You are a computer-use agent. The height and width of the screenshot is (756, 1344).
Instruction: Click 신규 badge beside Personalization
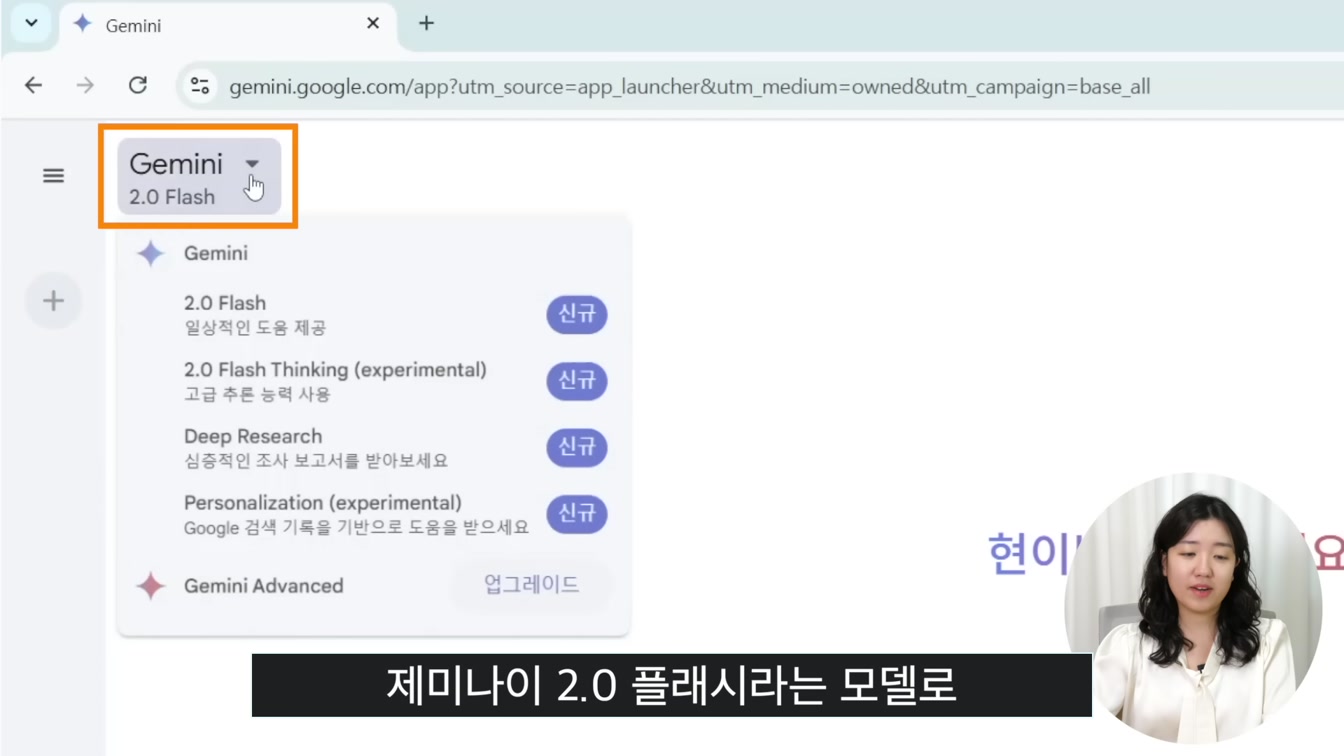[x=577, y=514]
